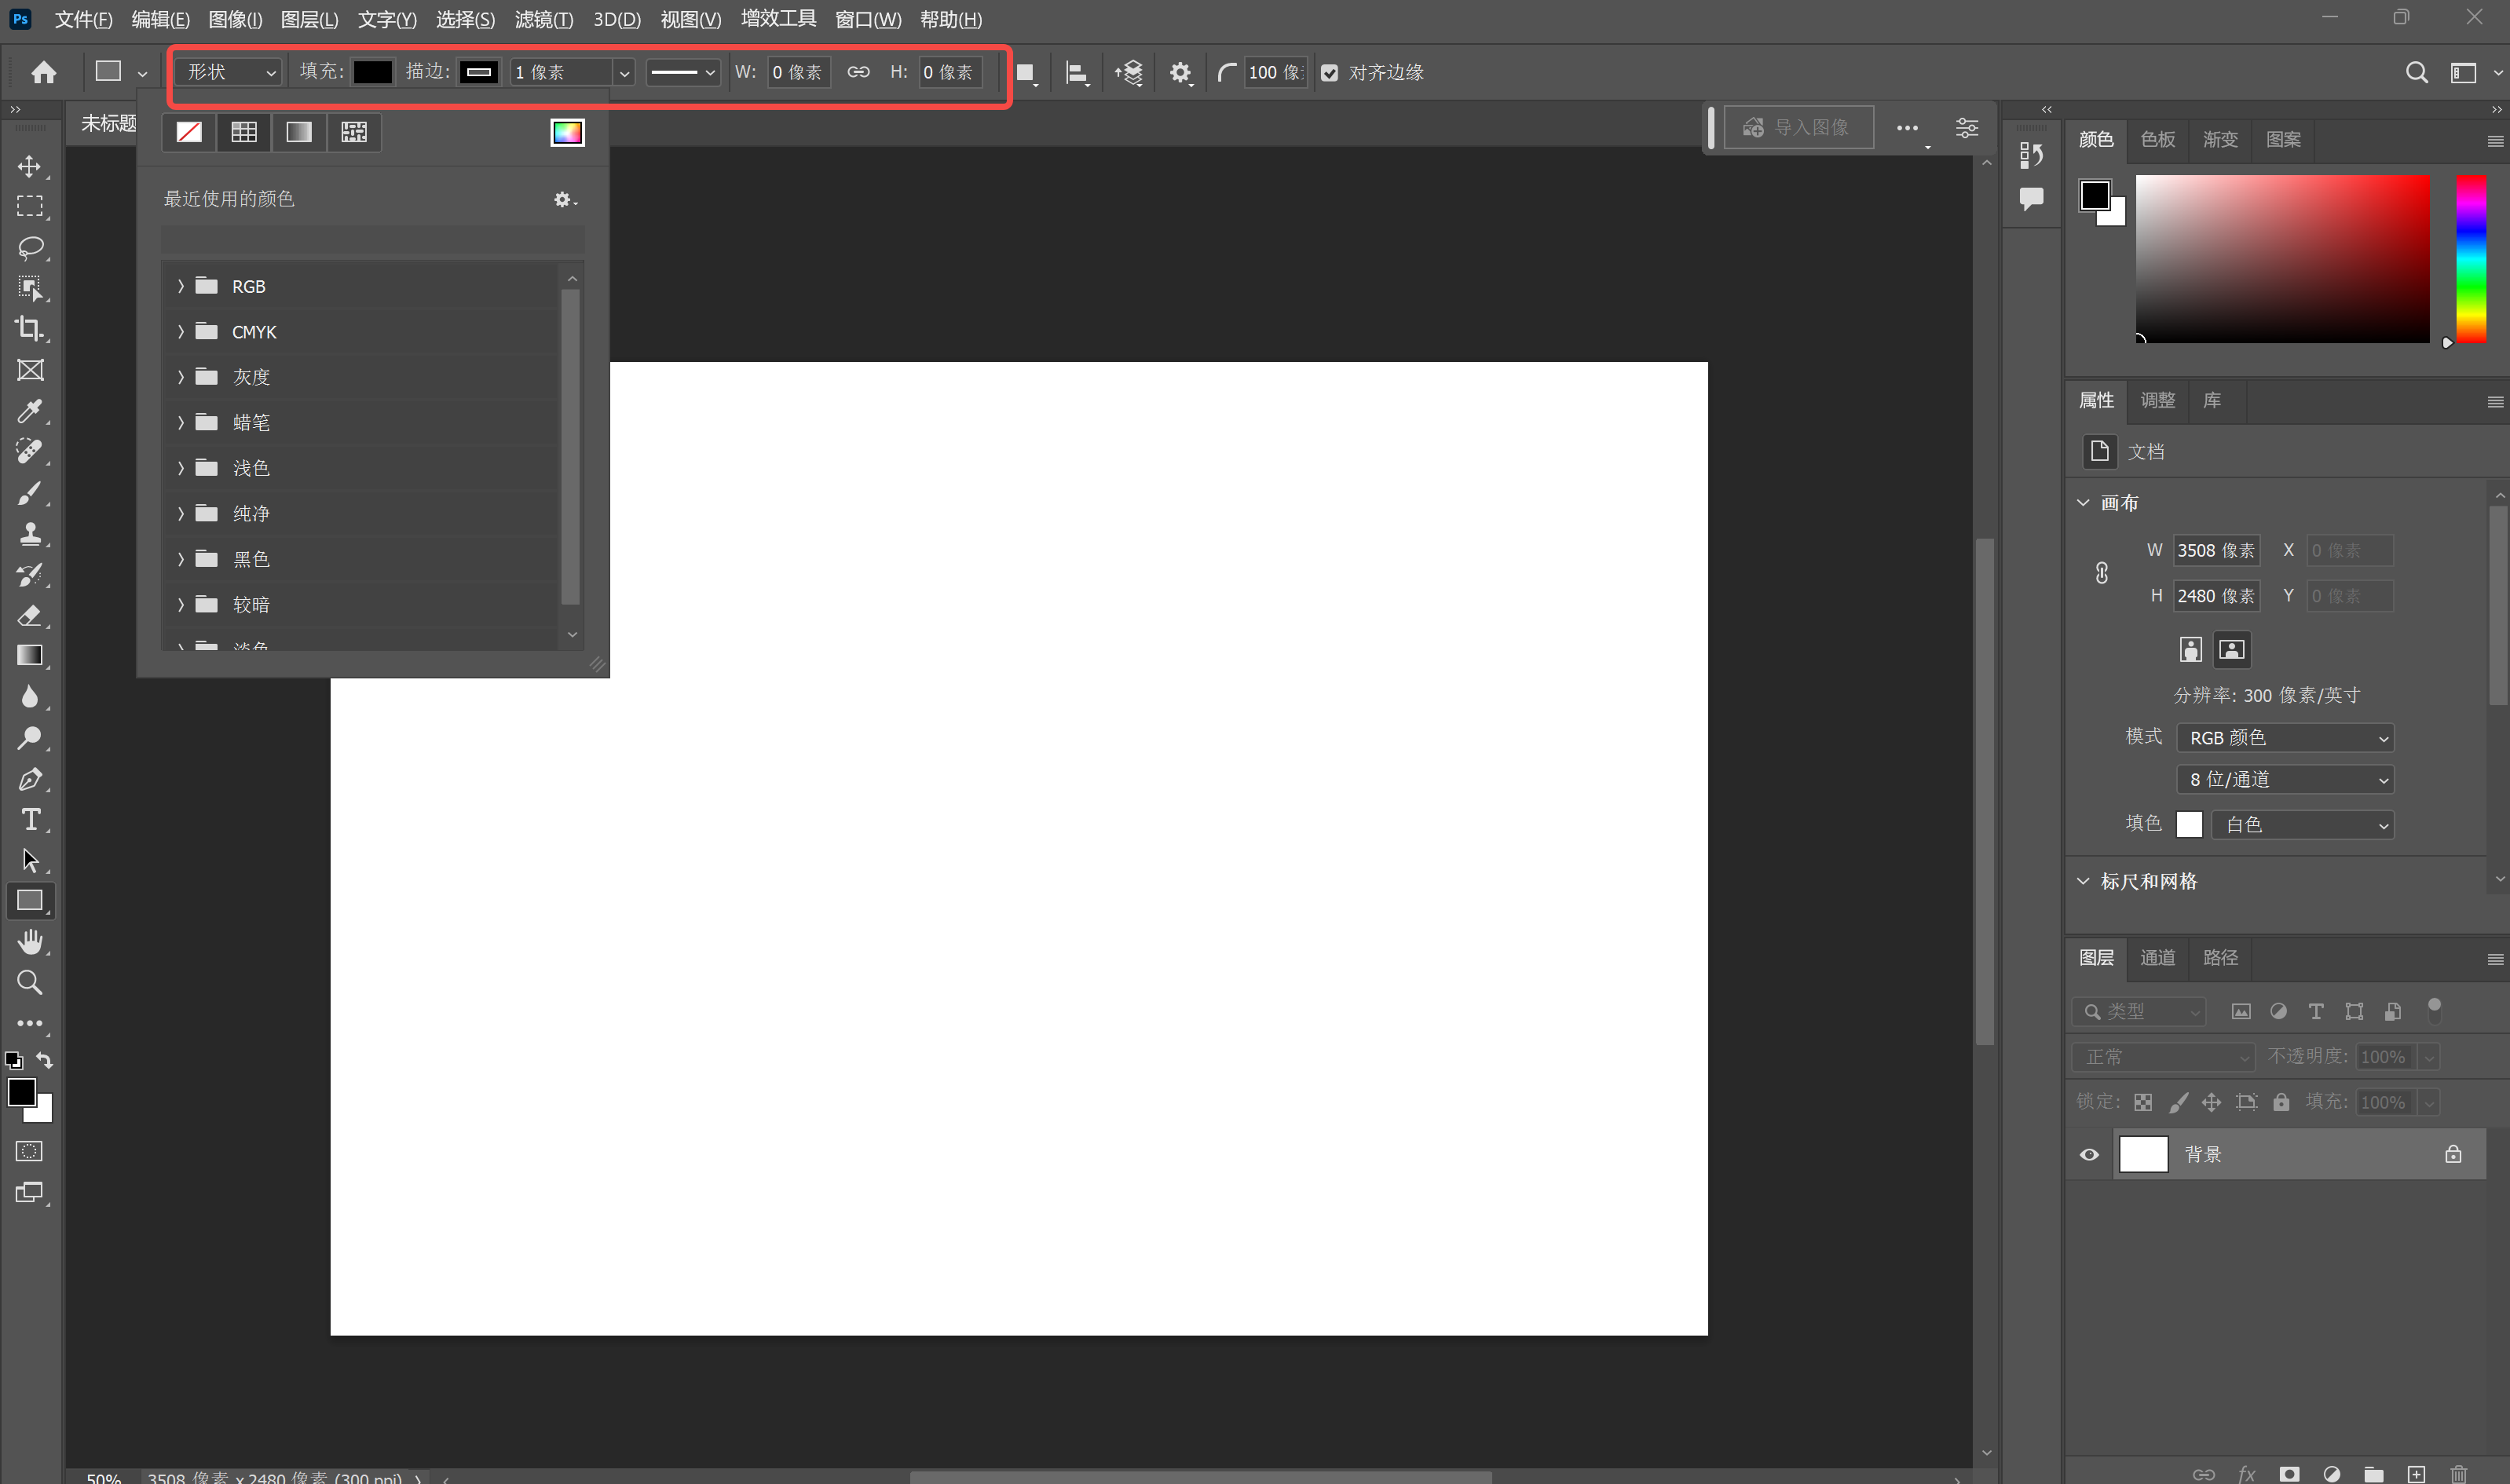This screenshot has height=1484, width=2510.
Task: Select the Clone Stamp tool
Action: (30, 534)
